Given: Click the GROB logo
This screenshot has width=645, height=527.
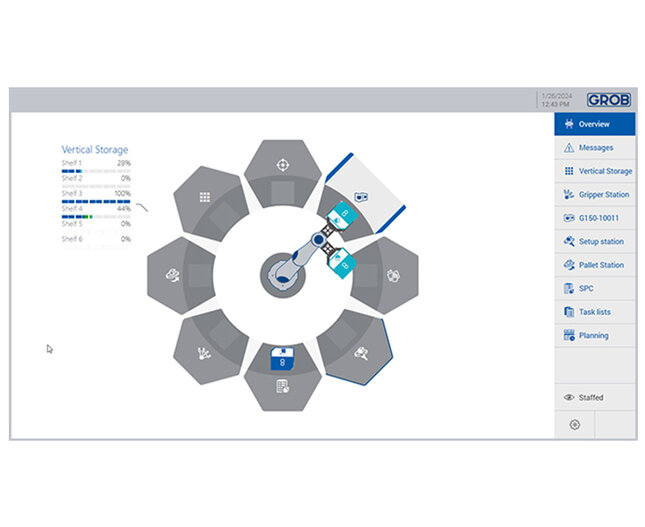Looking at the screenshot, I should [x=608, y=100].
